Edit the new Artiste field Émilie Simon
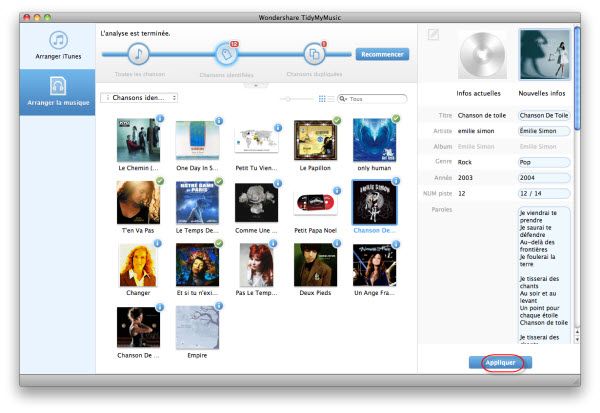600x413 pixels. pos(544,131)
